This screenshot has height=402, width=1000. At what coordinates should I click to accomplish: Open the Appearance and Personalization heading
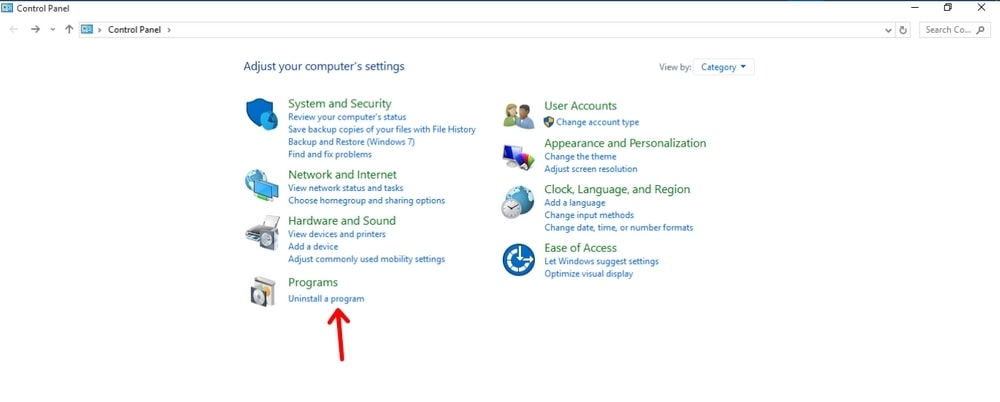(x=625, y=143)
